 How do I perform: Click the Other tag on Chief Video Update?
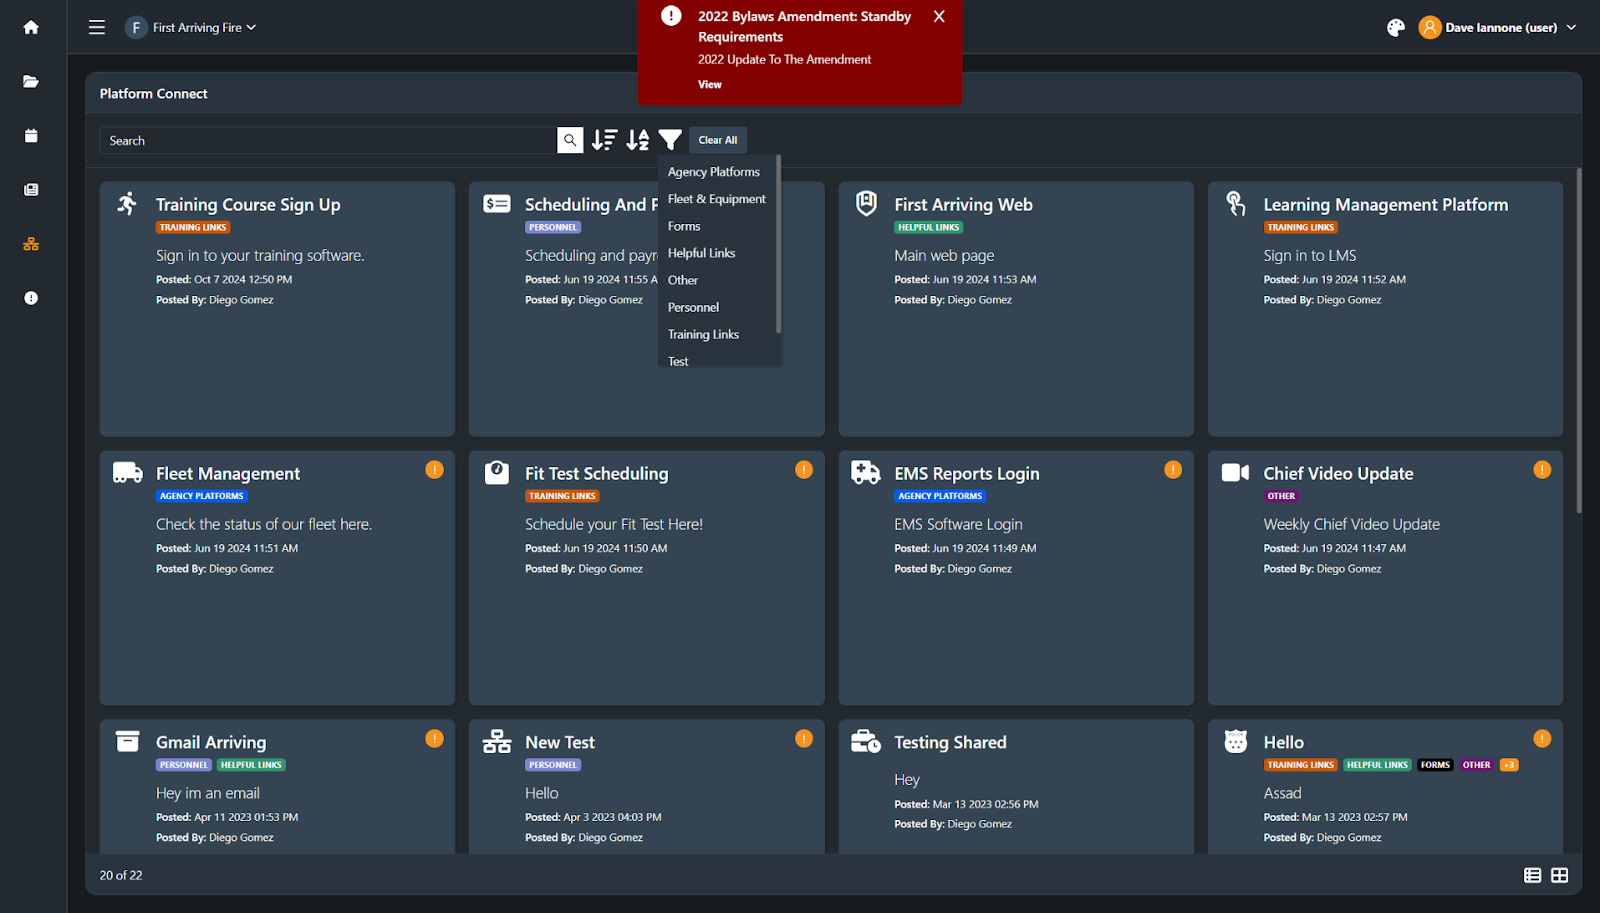1281,496
